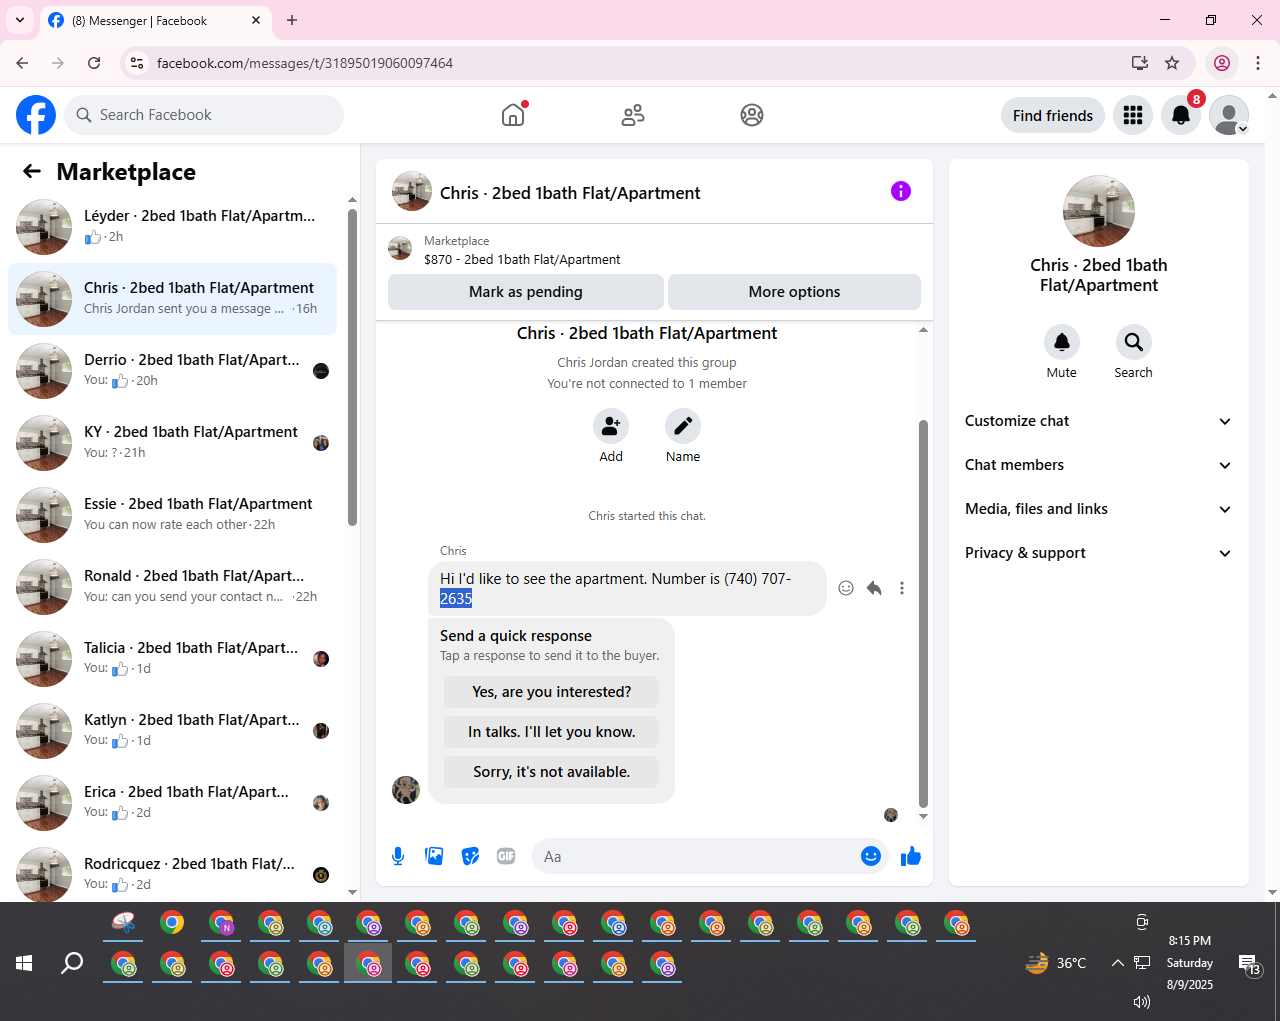Open More options for the listing
1280x1021 pixels.
794,292
